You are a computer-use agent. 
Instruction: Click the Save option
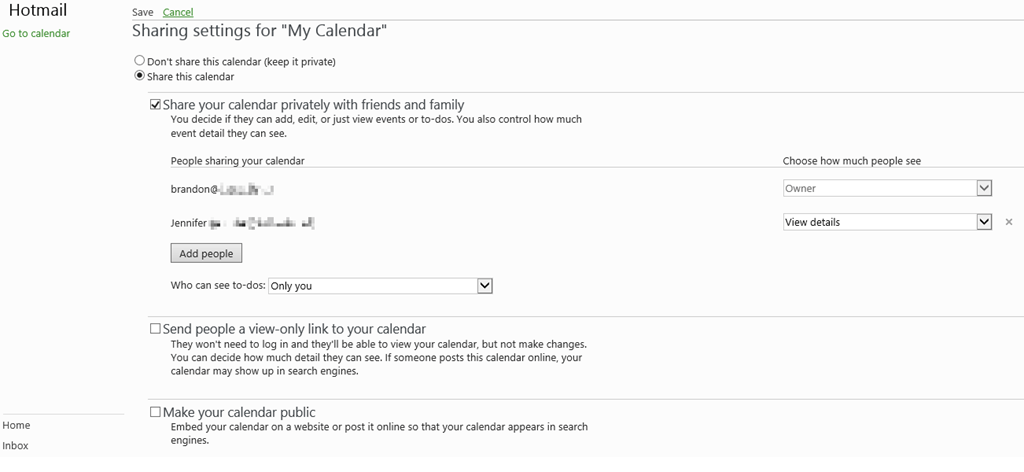click(x=143, y=12)
